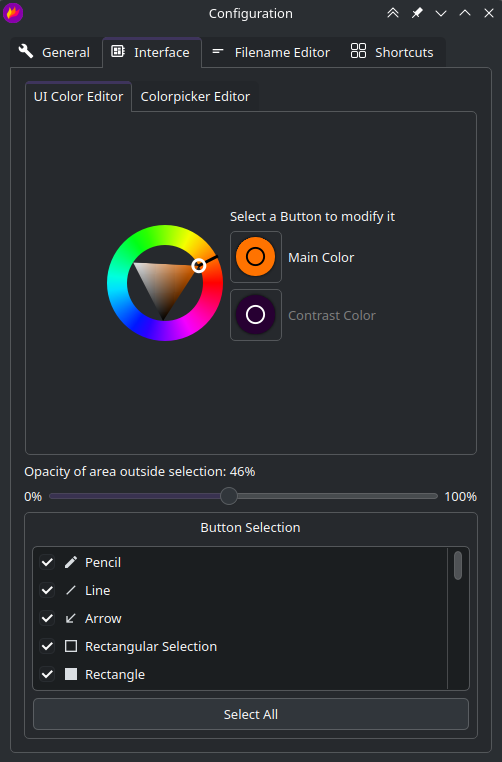Click the double-chevron shade window icon
Screen dimensions: 502x762
393,13
